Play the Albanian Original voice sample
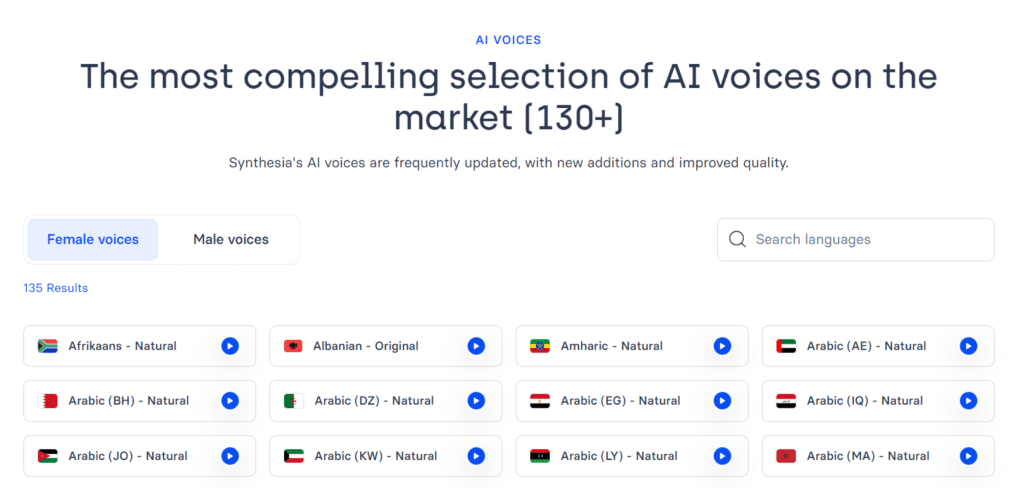This screenshot has height=488, width=1024. 476,346
